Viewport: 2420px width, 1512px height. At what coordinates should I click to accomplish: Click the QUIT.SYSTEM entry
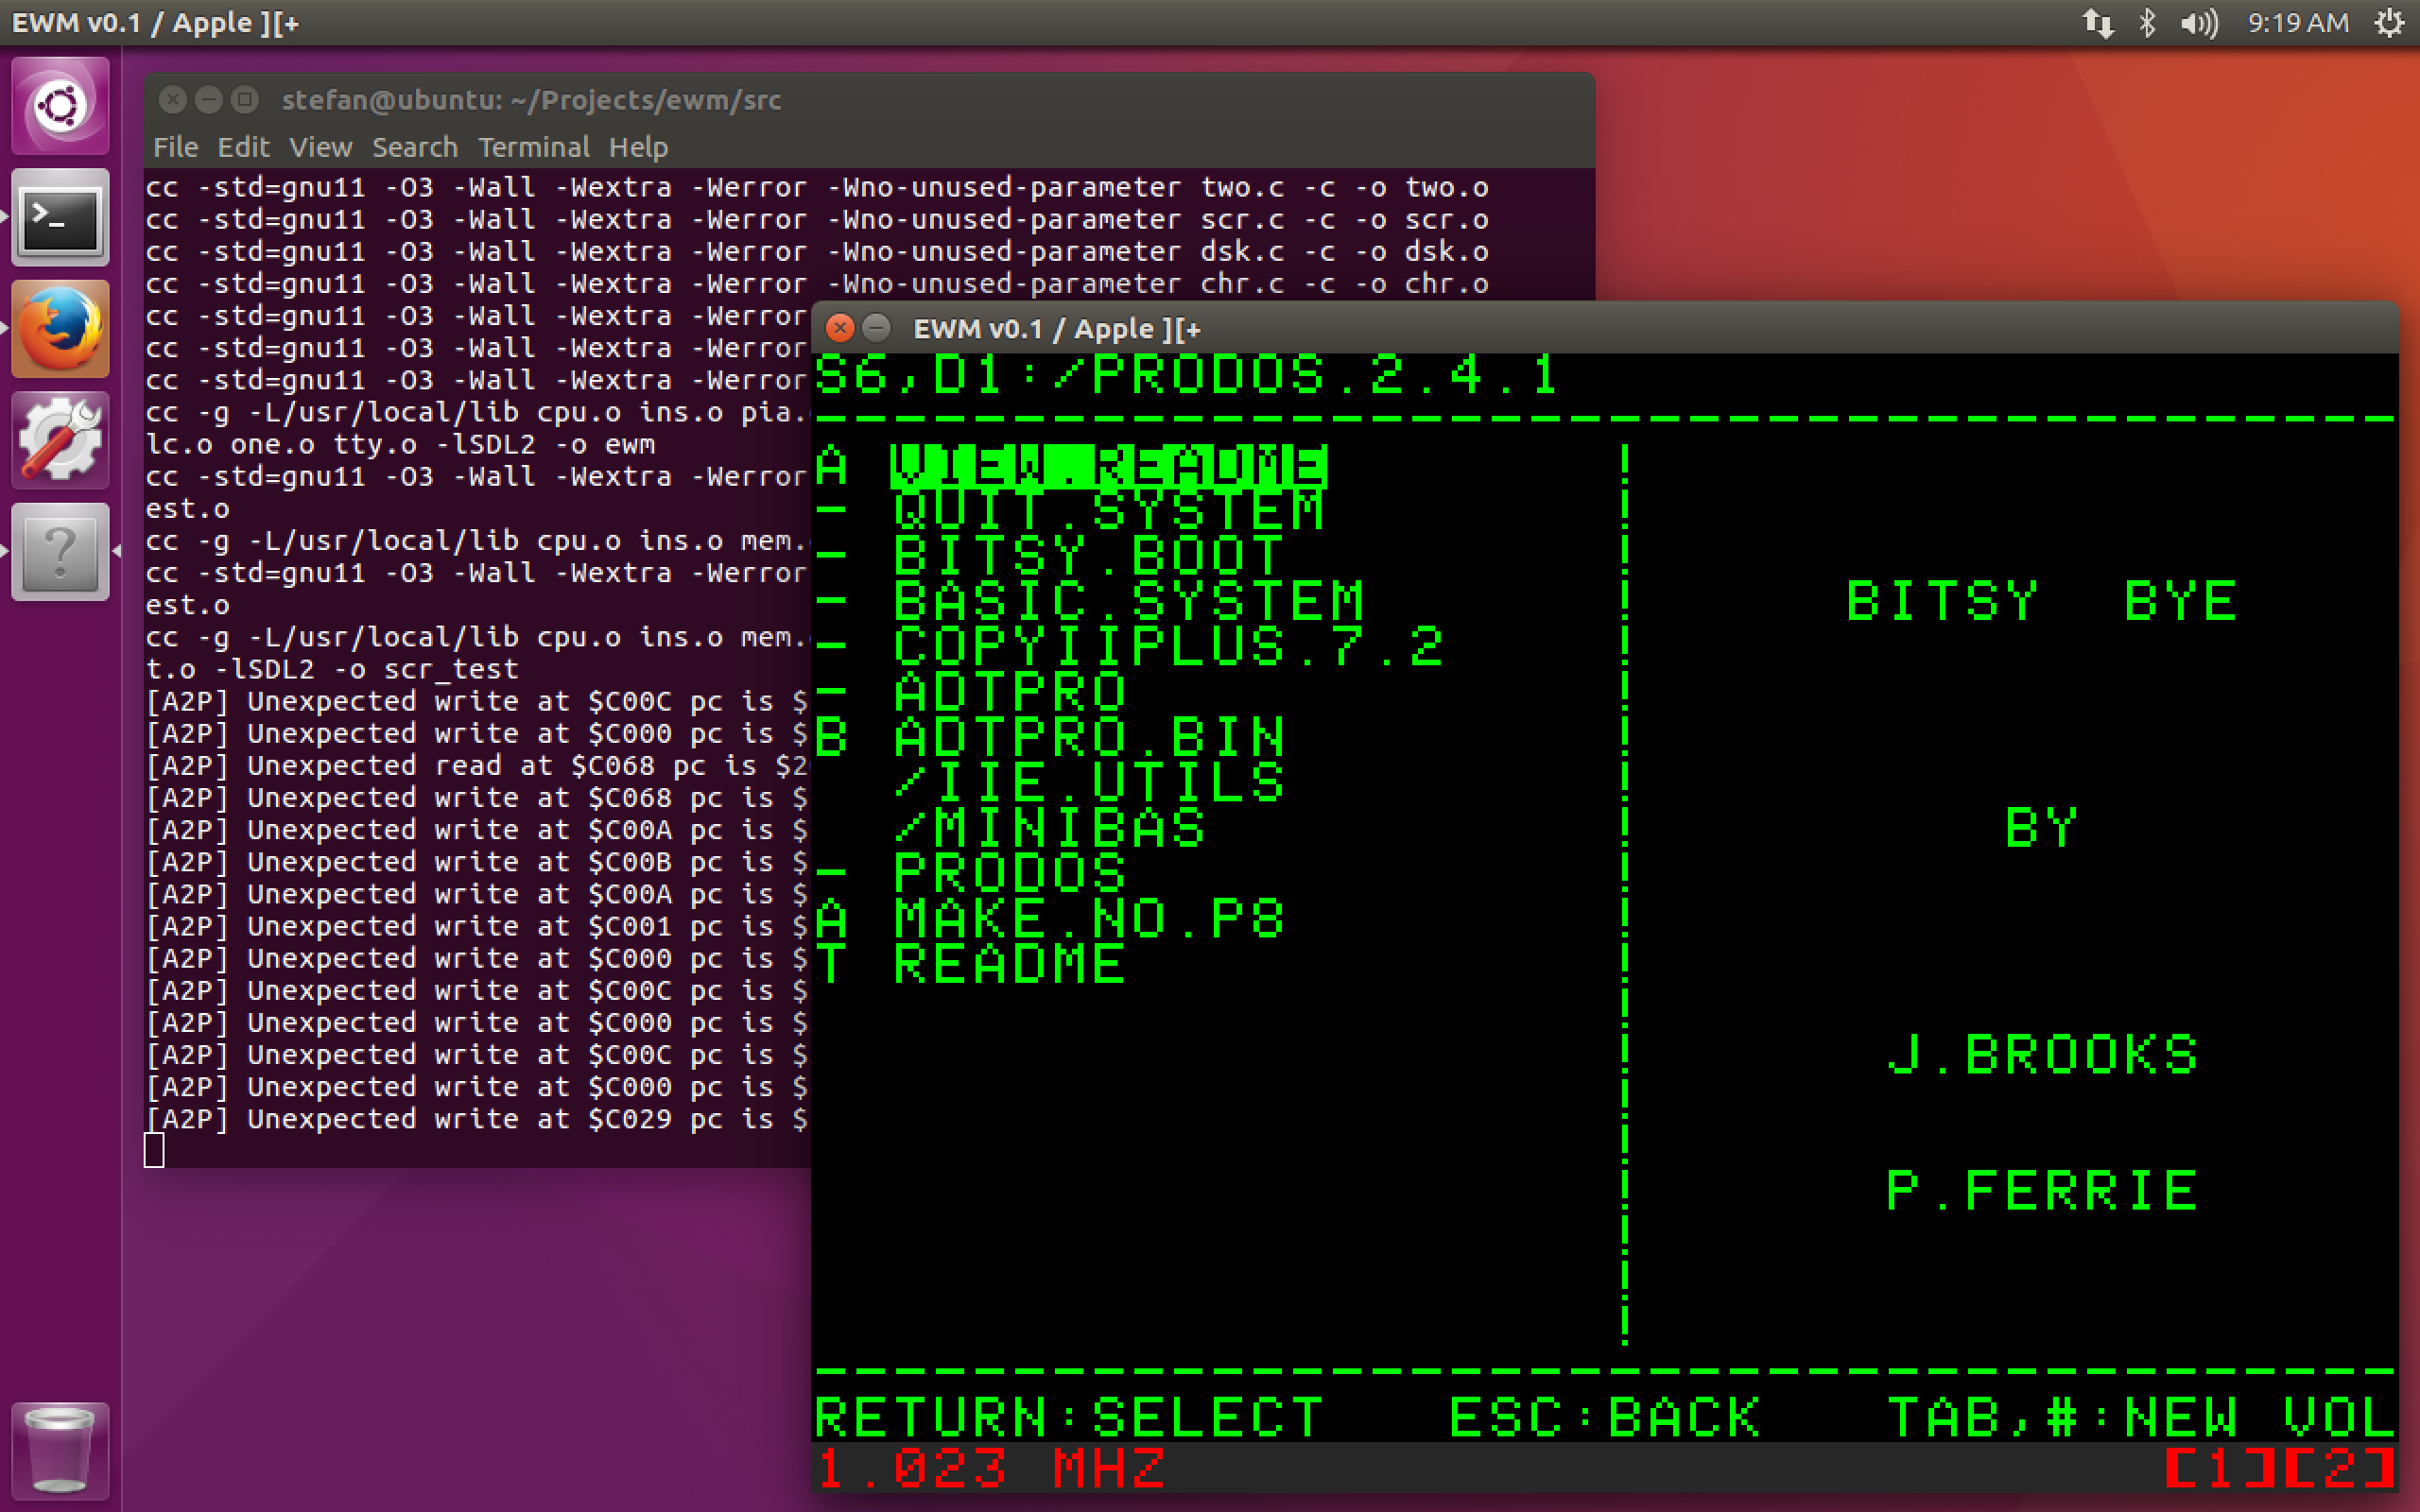click(1108, 511)
